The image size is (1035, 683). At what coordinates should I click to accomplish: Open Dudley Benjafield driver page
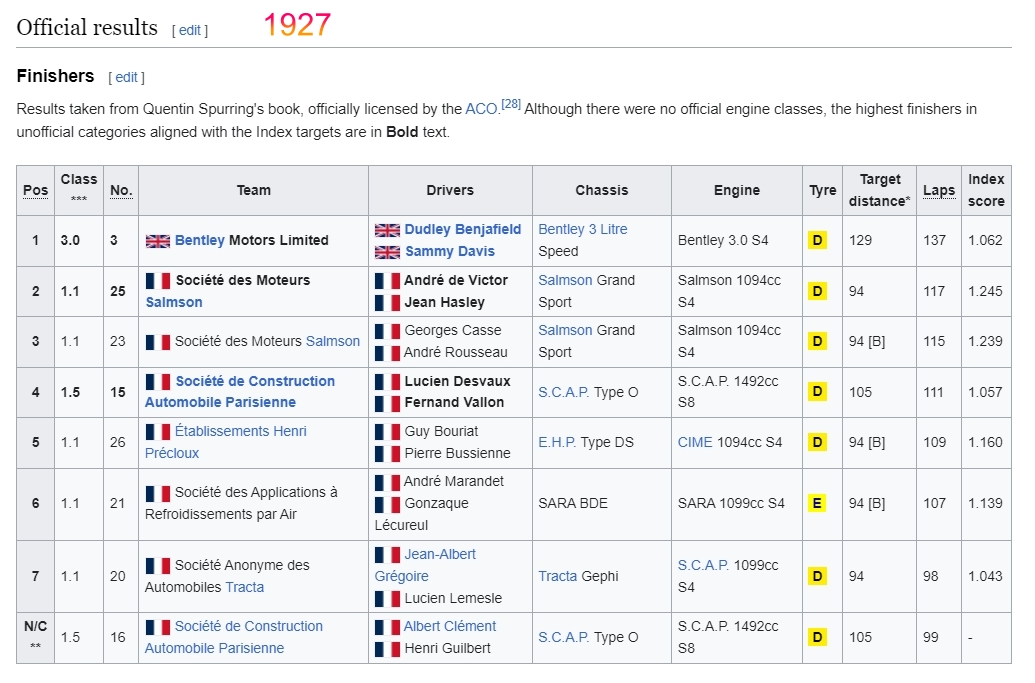[x=463, y=229]
